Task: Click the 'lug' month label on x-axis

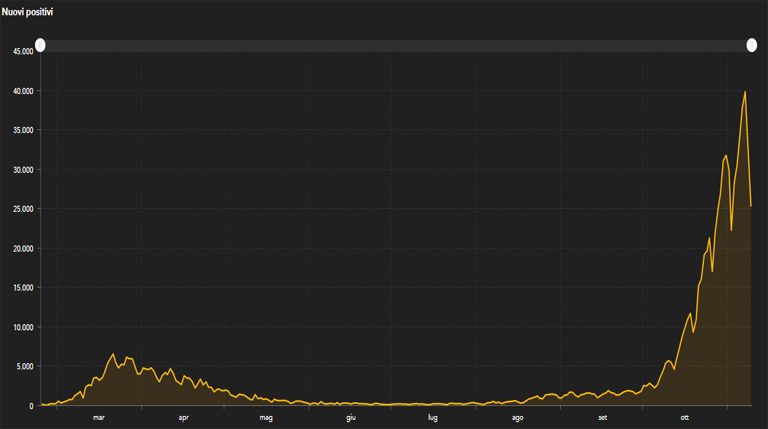Action: (x=432, y=418)
